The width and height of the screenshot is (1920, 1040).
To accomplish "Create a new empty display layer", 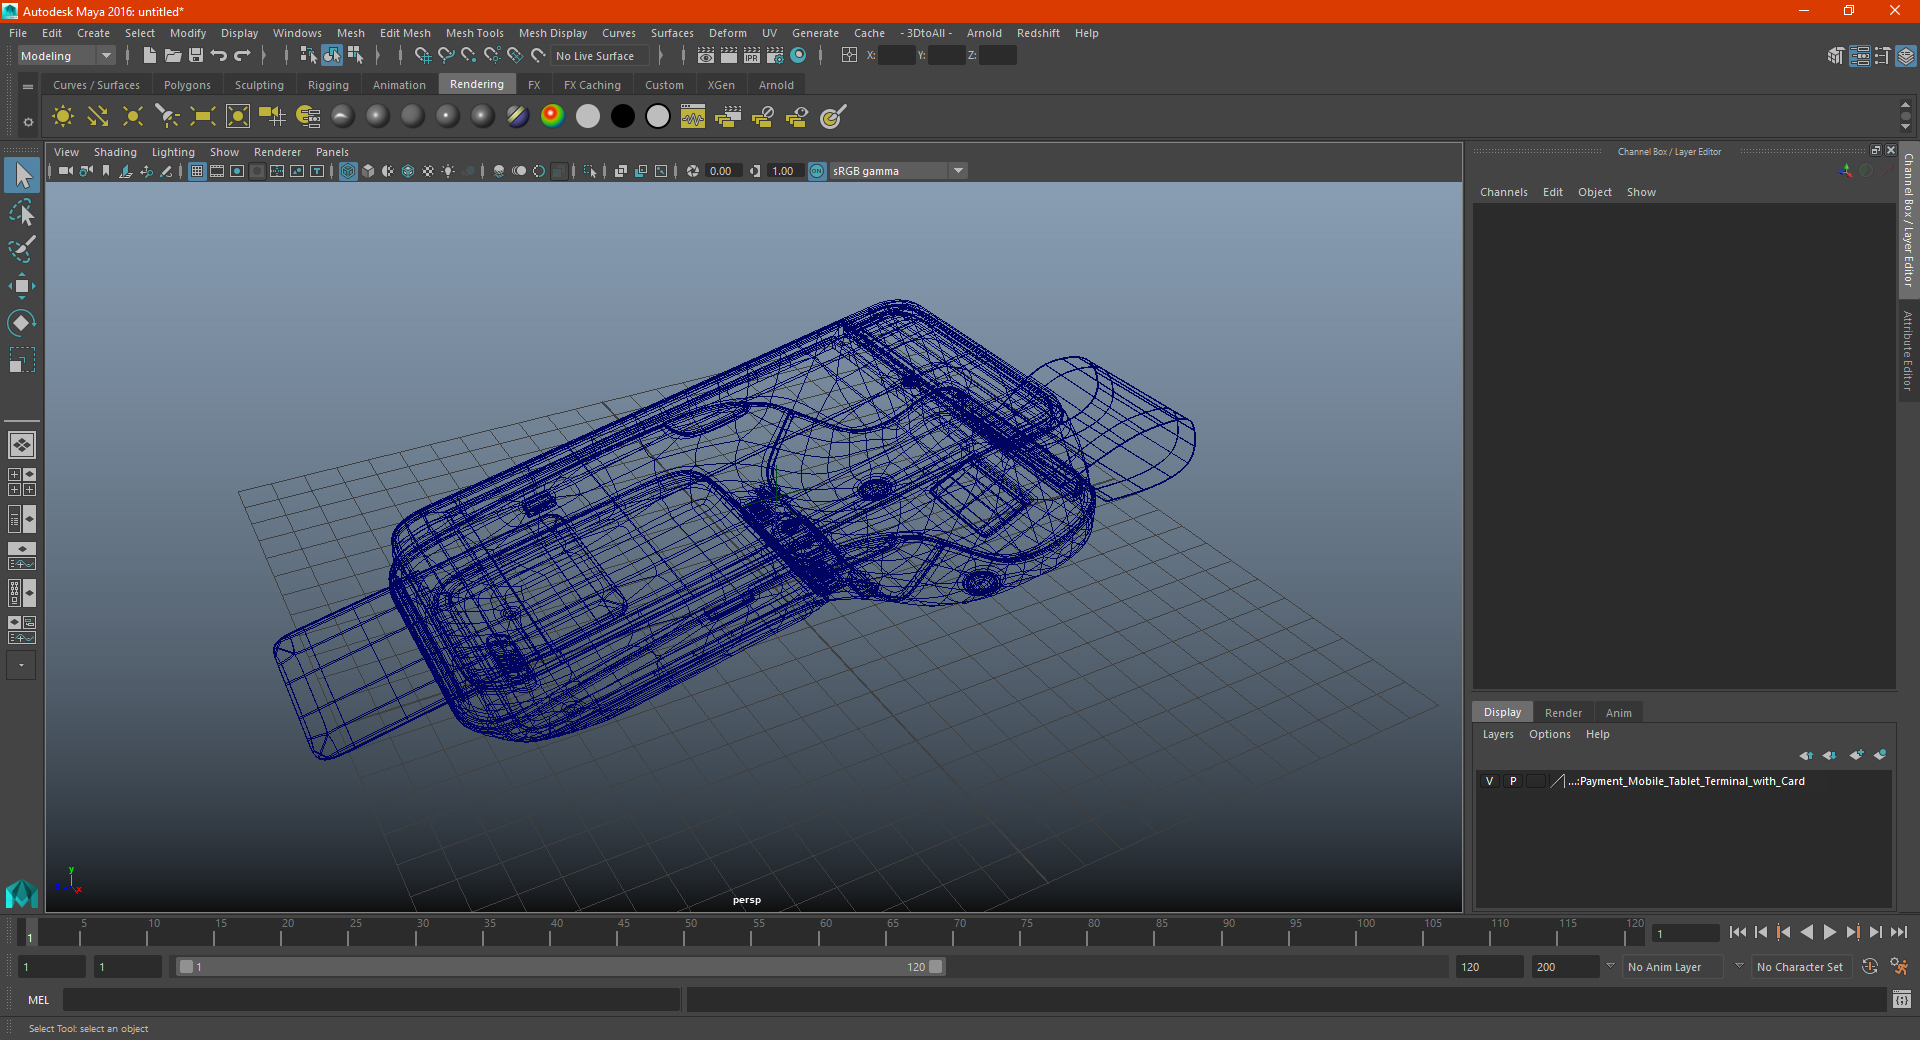I will (1856, 755).
